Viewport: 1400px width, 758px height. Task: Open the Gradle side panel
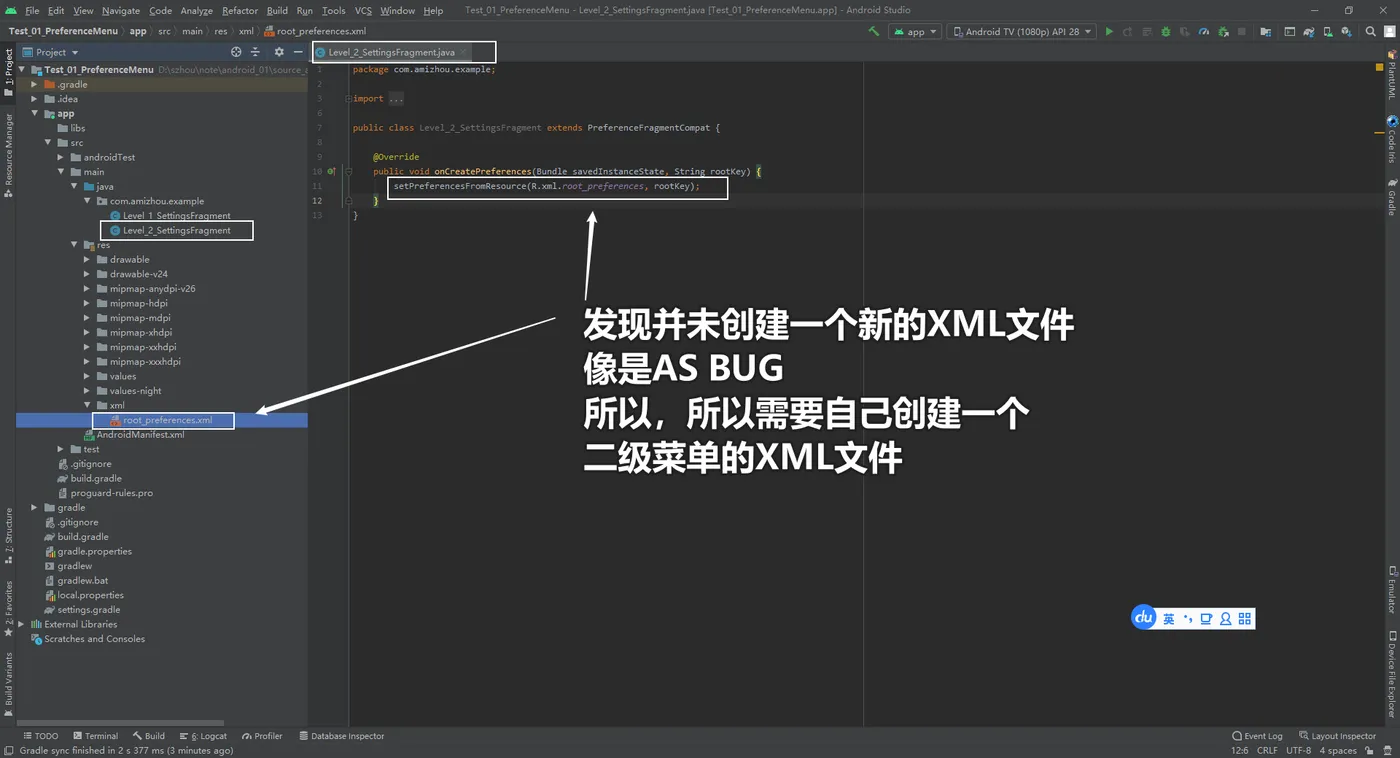click(x=1391, y=196)
